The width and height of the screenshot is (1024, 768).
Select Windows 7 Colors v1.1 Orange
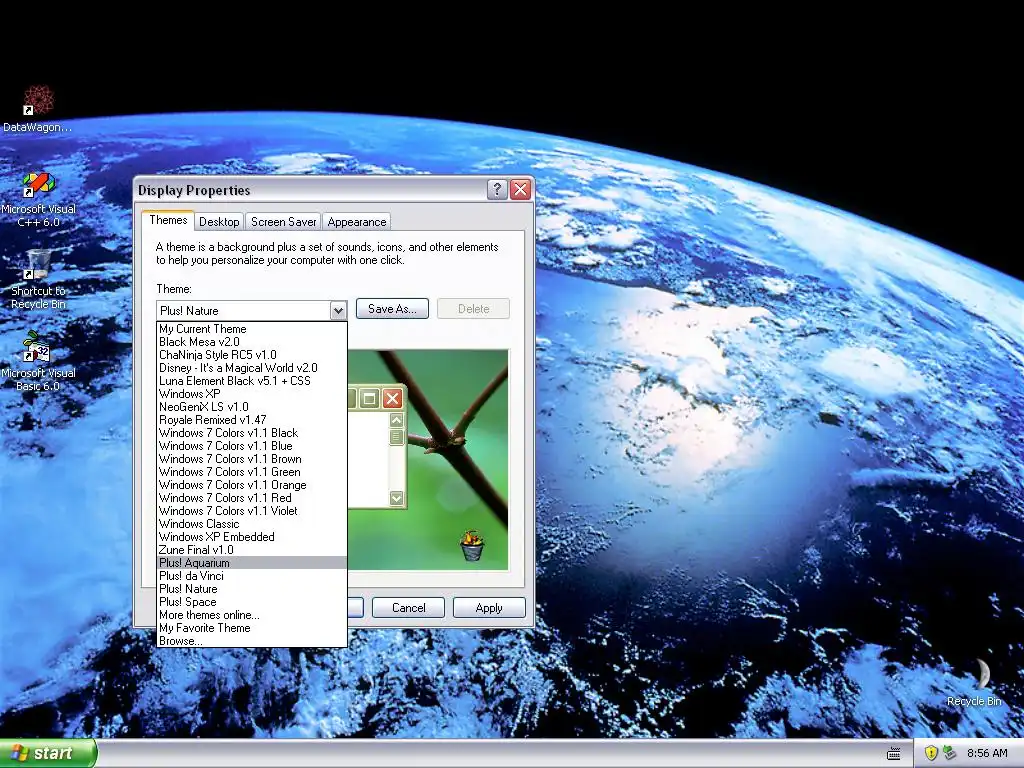(x=252, y=485)
